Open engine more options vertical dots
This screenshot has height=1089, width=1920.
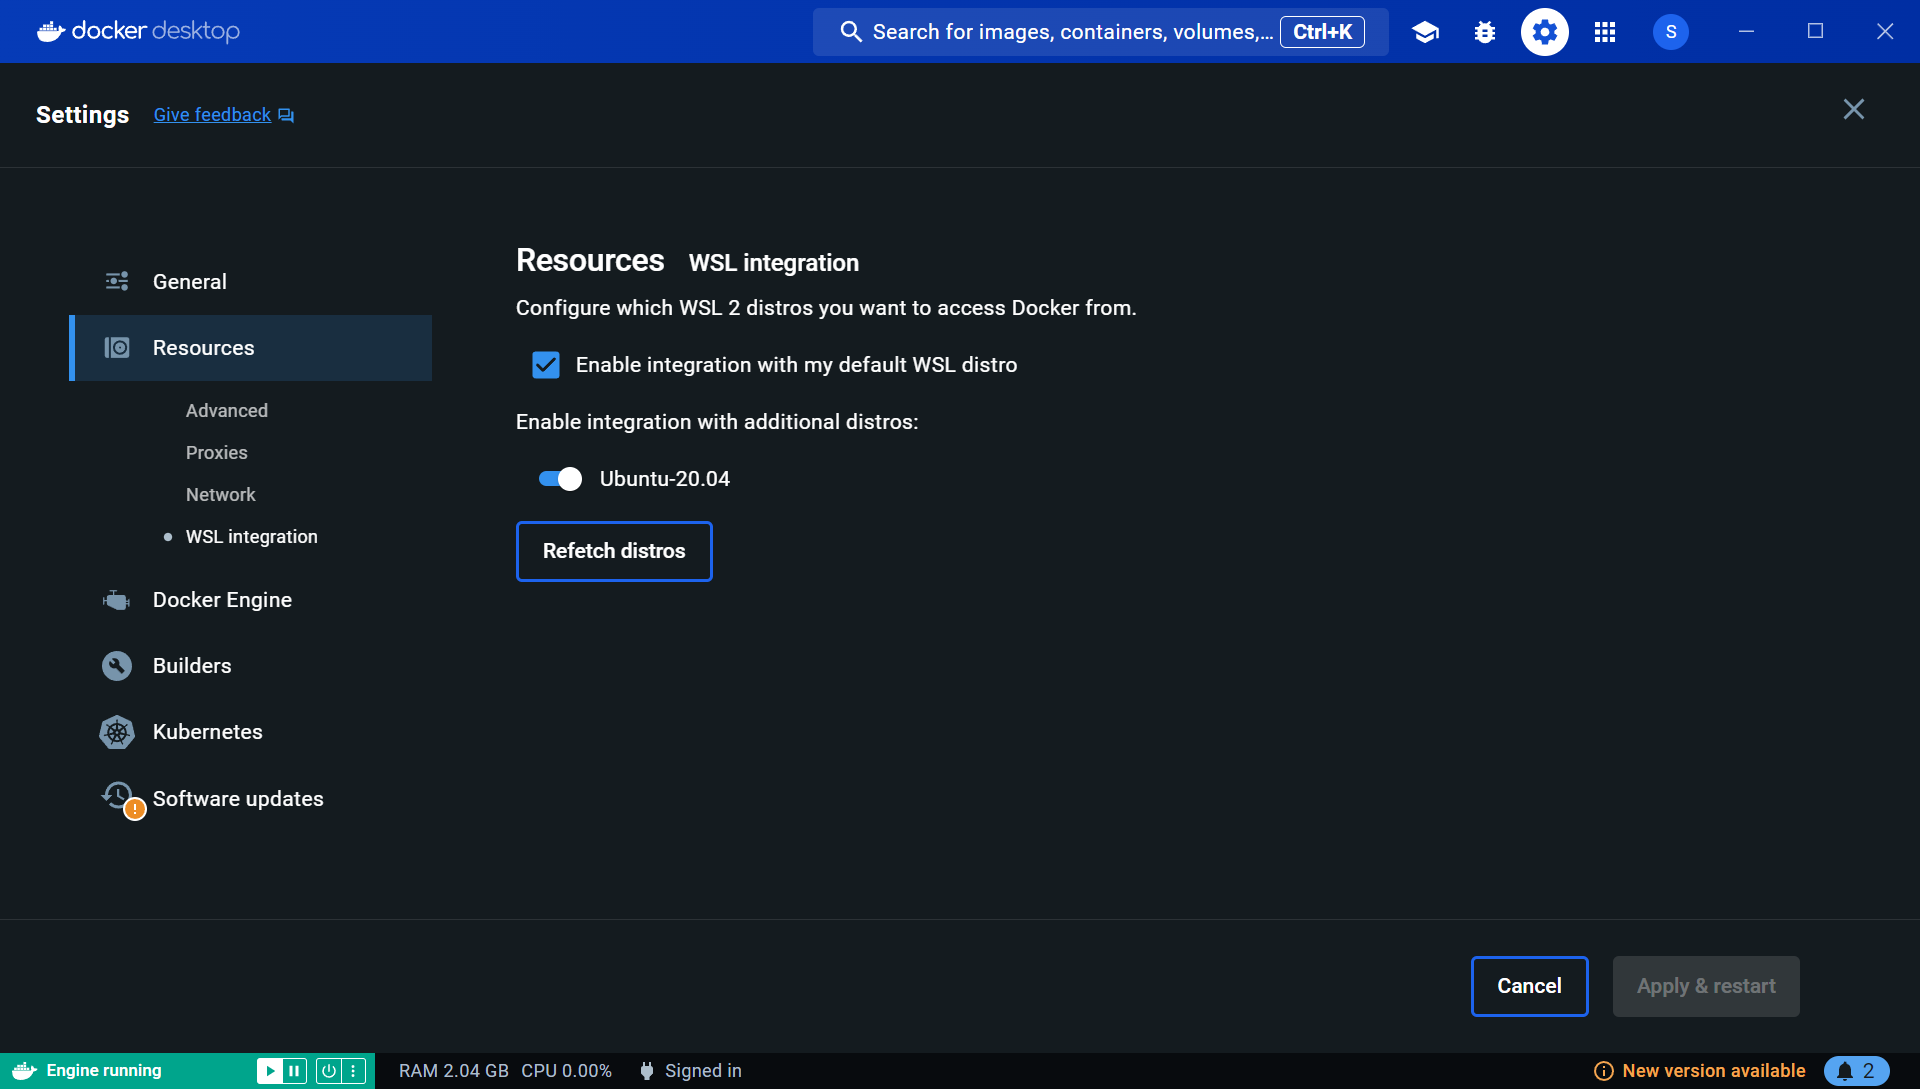353,1071
